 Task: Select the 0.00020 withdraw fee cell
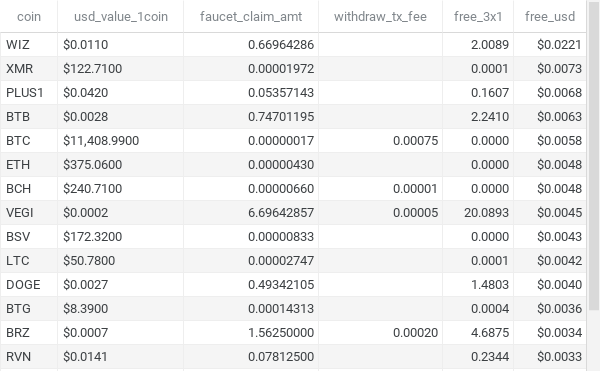pyautogui.click(x=380, y=333)
